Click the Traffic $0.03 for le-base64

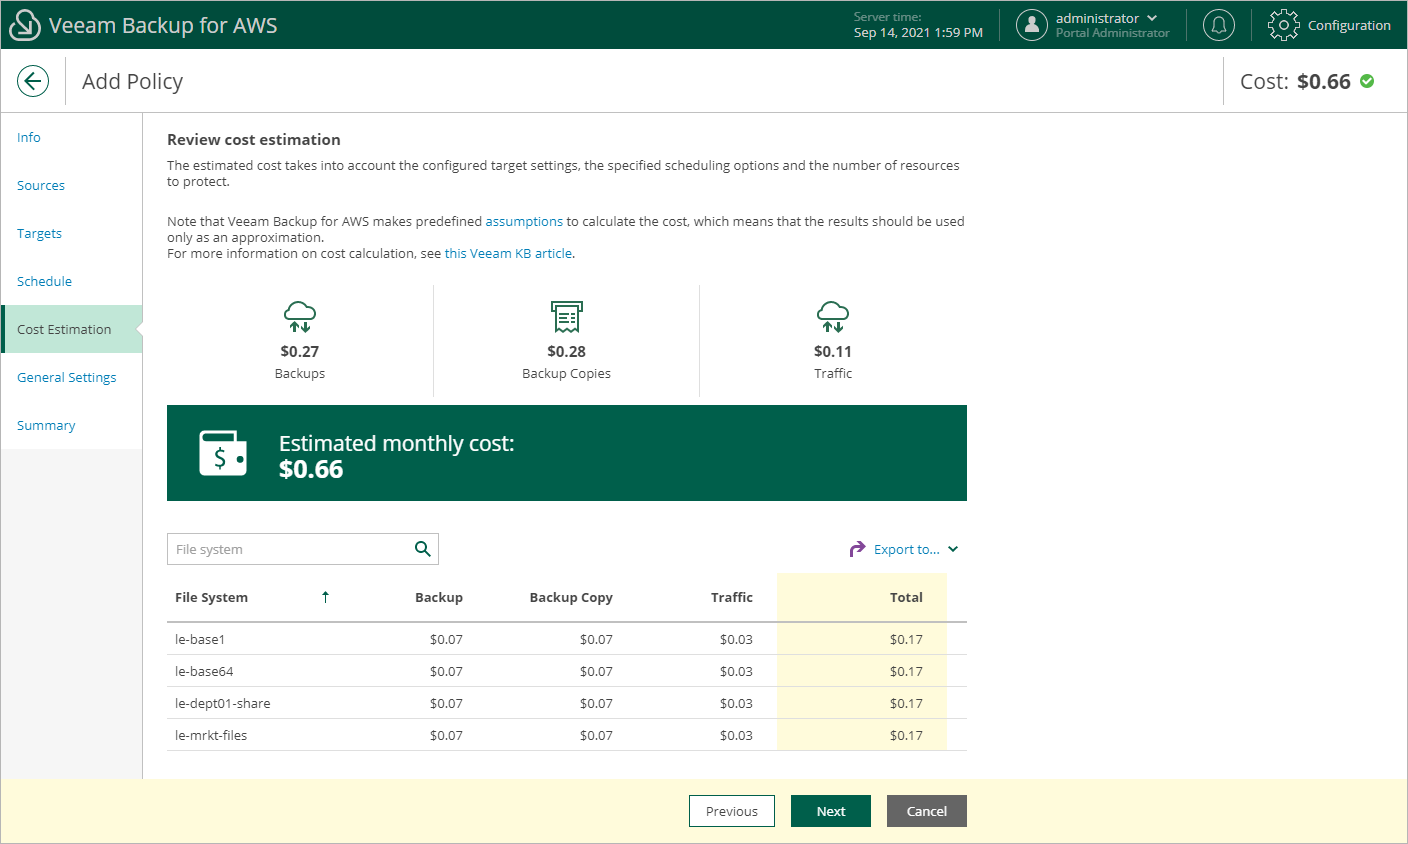pyautogui.click(x=736, y=671)
